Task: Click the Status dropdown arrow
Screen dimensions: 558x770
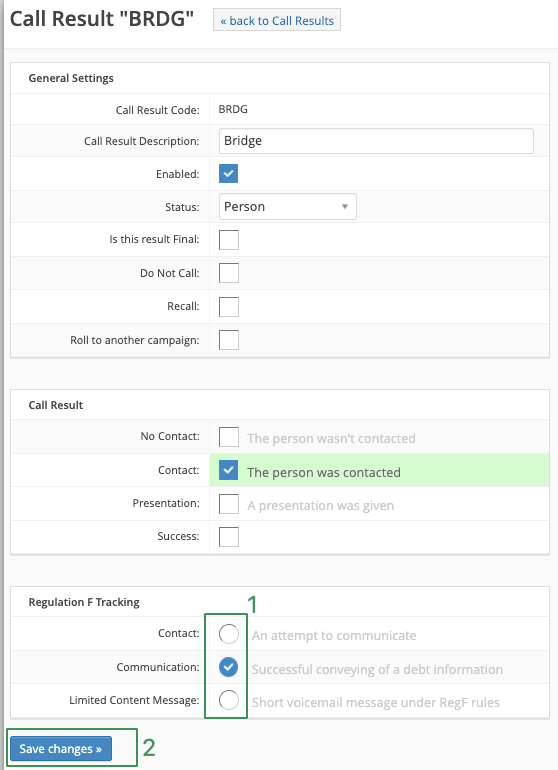Action: coord(345,207)
